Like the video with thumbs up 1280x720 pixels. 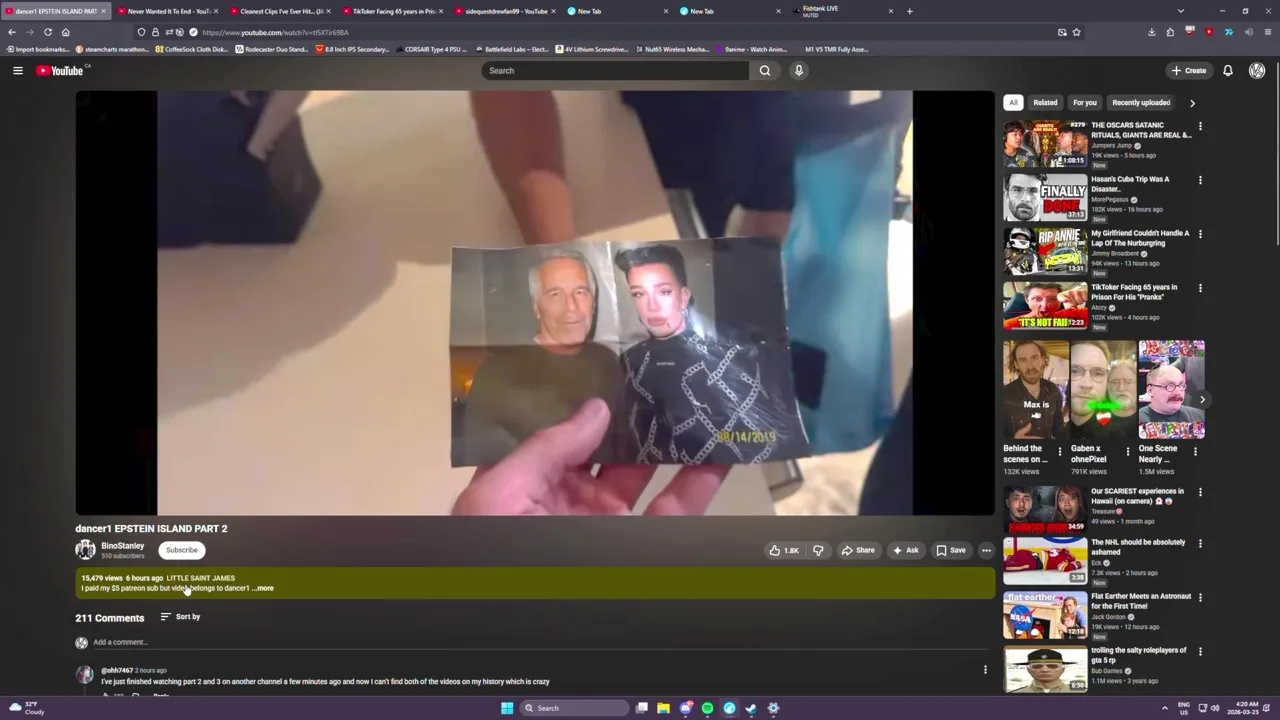click(x=783, y=550)
